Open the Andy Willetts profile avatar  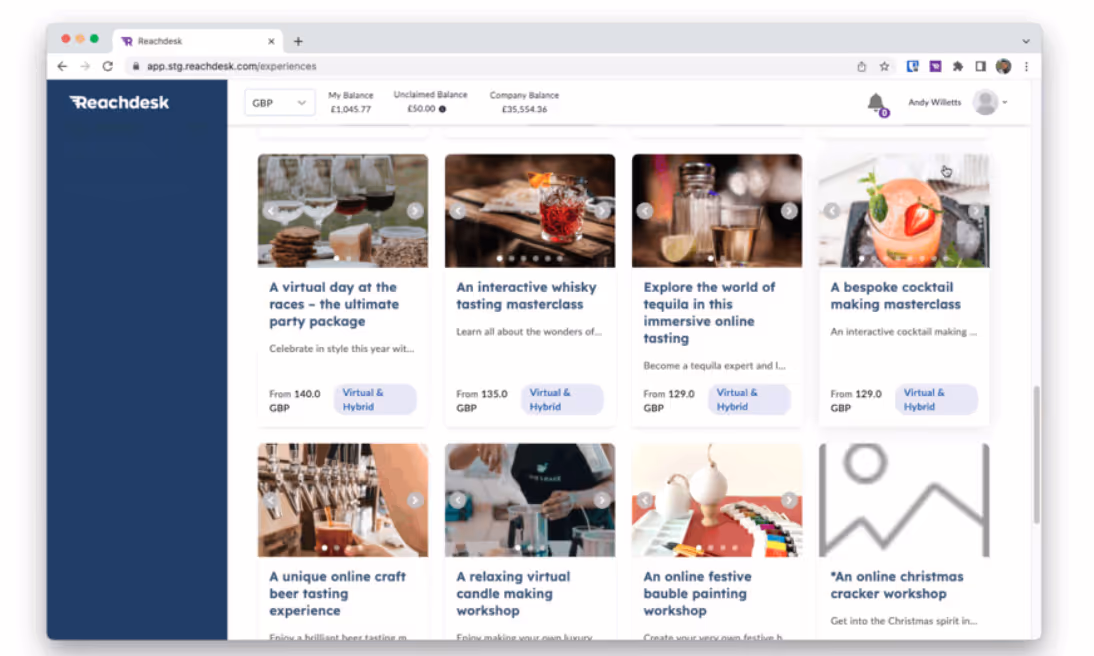pyautogui.click(x=985, y=103)
